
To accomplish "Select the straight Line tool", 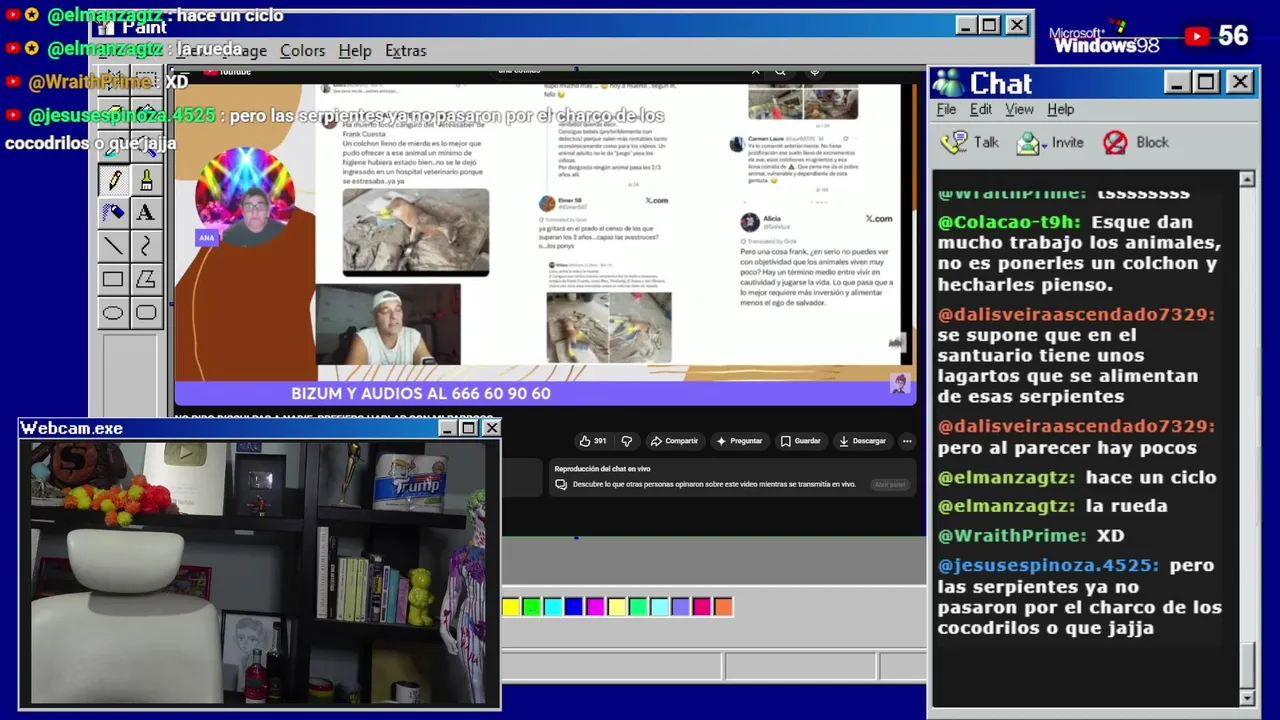I will pos(113,246).
